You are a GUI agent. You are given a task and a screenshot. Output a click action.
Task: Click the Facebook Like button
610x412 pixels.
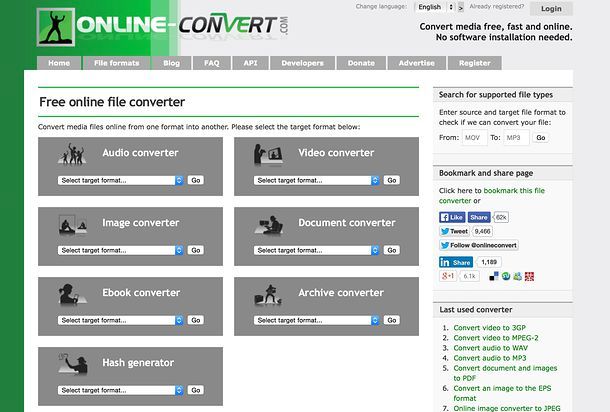(x=452, y=217)
